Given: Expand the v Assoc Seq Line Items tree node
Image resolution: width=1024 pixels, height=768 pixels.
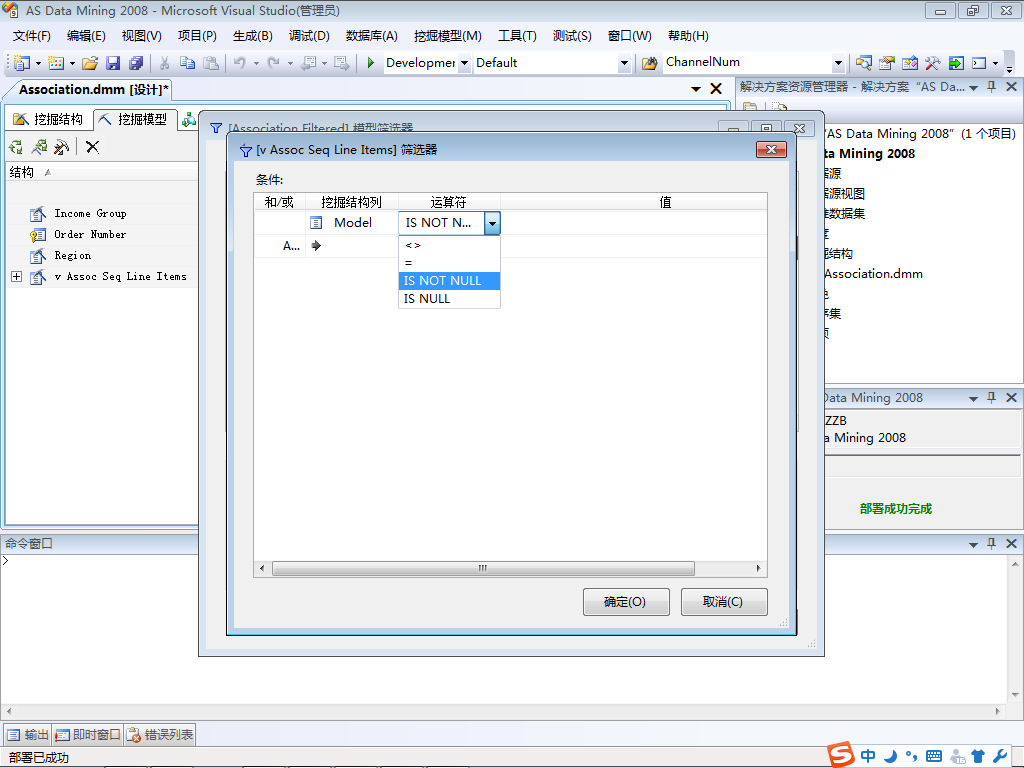Looking at the screenshot, I should click(x=16, y=277).
